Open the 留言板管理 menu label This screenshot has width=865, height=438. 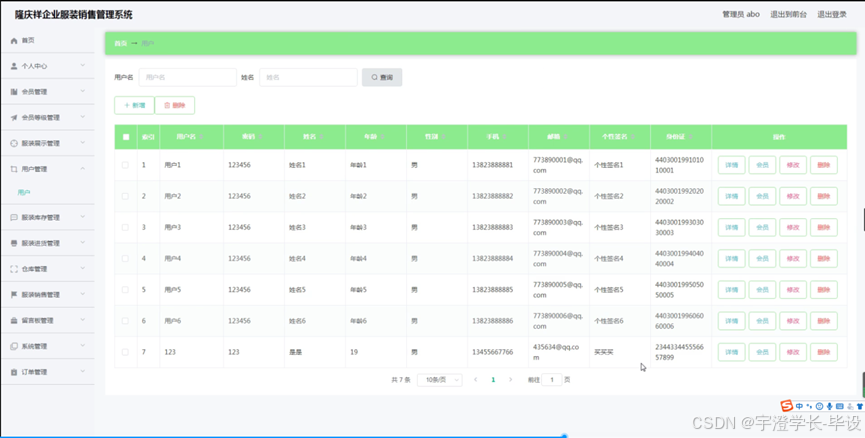pyautogui.click(x=38, y=321)
